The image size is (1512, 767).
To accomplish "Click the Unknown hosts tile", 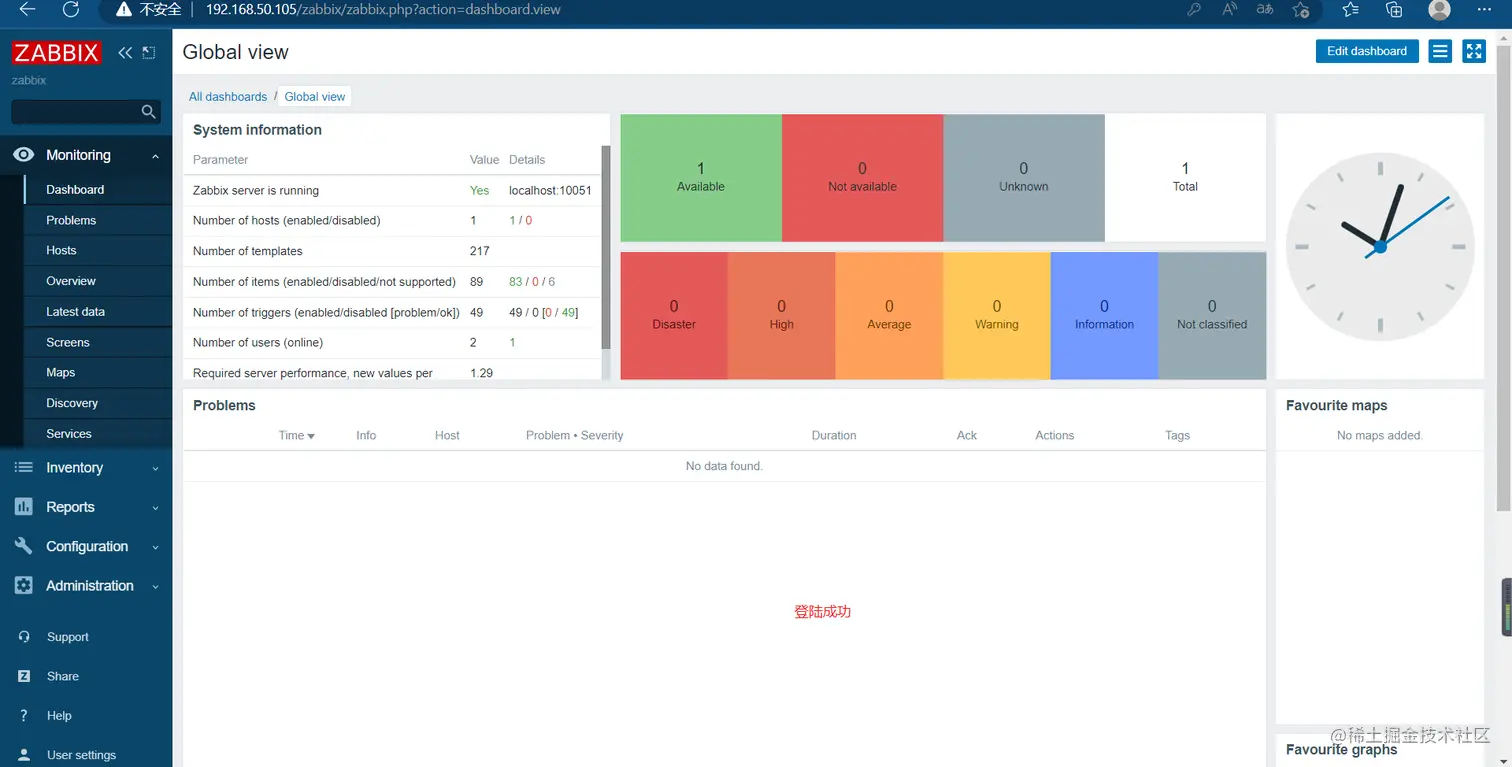I will pyautogui.click(x=1024, y=178).
